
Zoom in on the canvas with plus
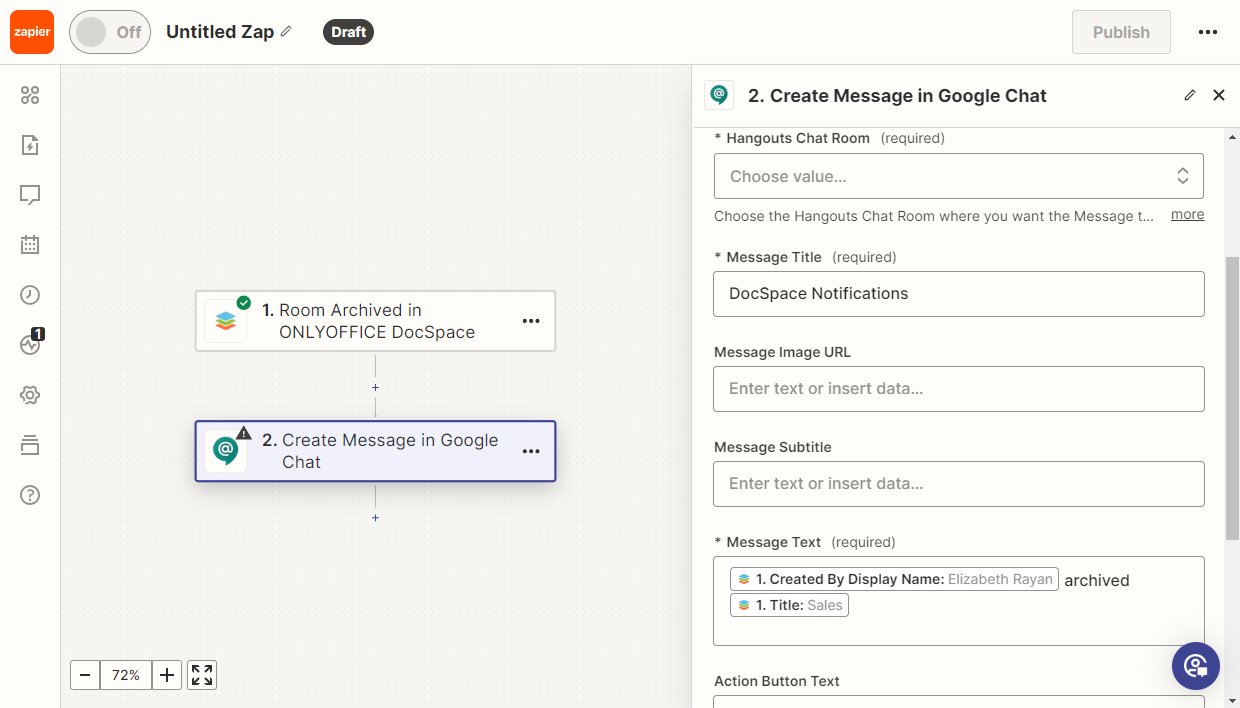point(167,675)
